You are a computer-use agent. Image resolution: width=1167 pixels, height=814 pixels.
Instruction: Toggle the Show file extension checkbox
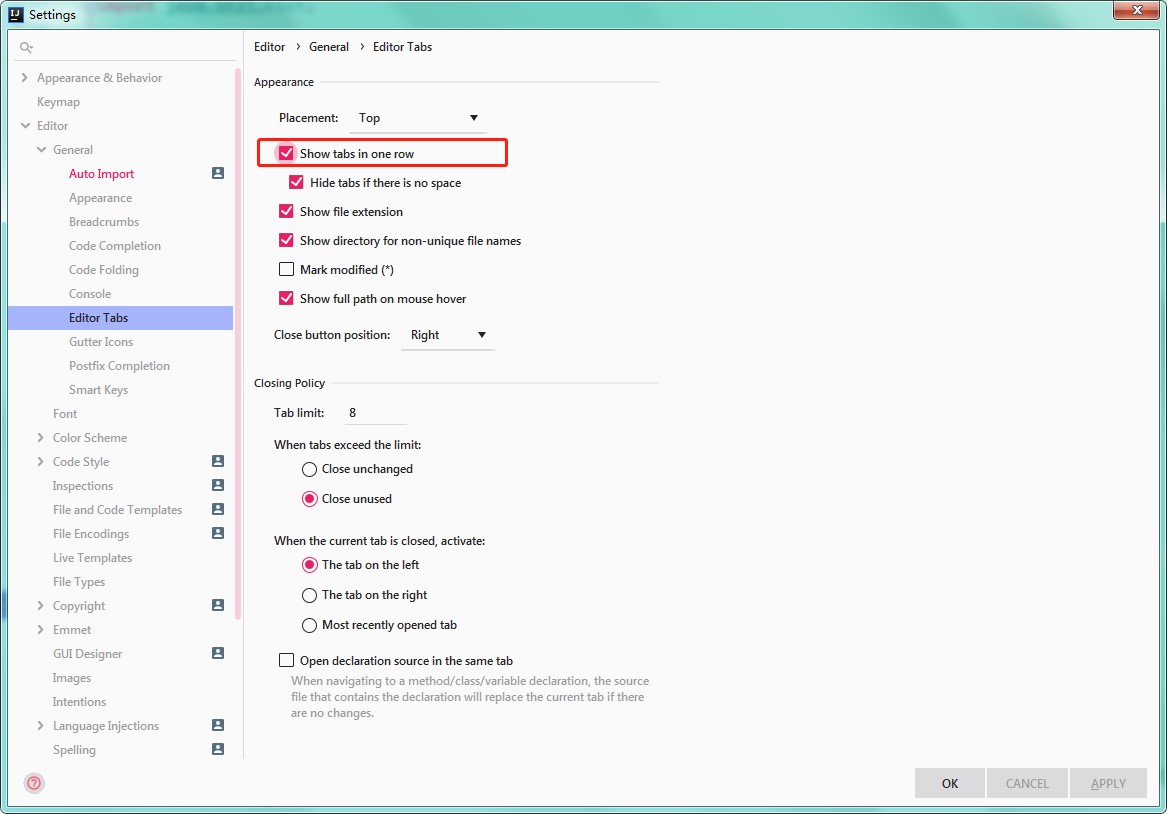pyautogui.click(x=286, y=211)
